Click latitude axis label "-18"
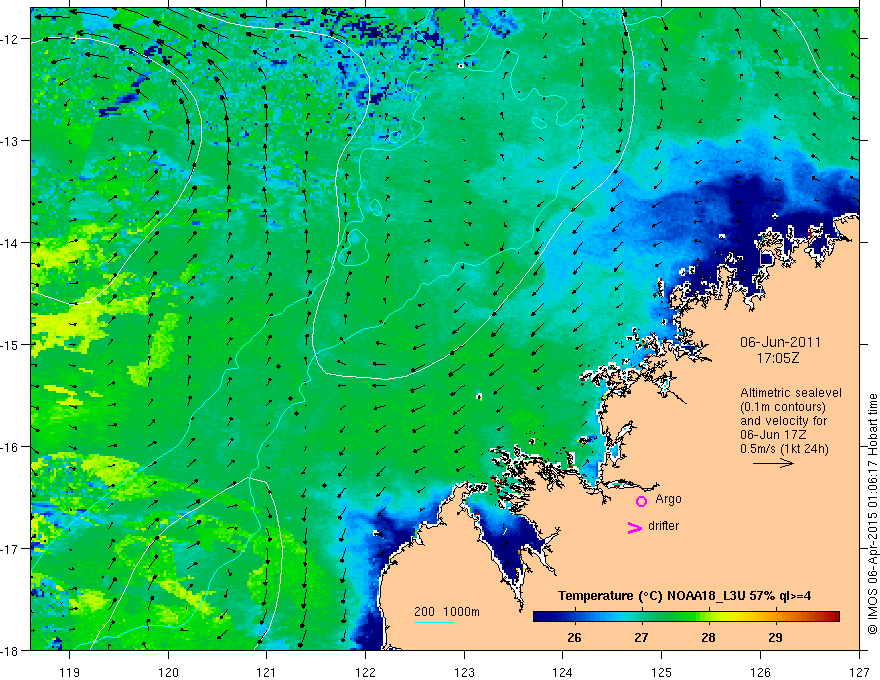Screen dimensions: 880x680 (x=11, y=650)
